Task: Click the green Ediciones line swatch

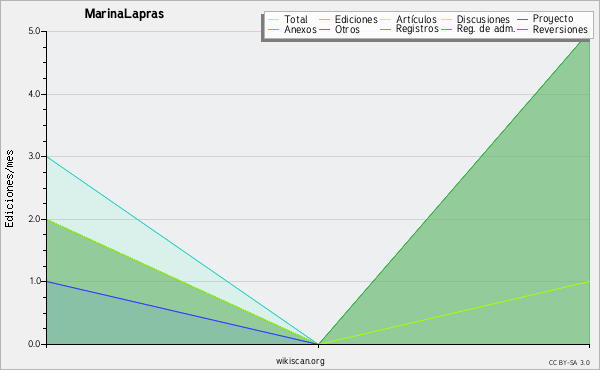Action: click(324, 19)
